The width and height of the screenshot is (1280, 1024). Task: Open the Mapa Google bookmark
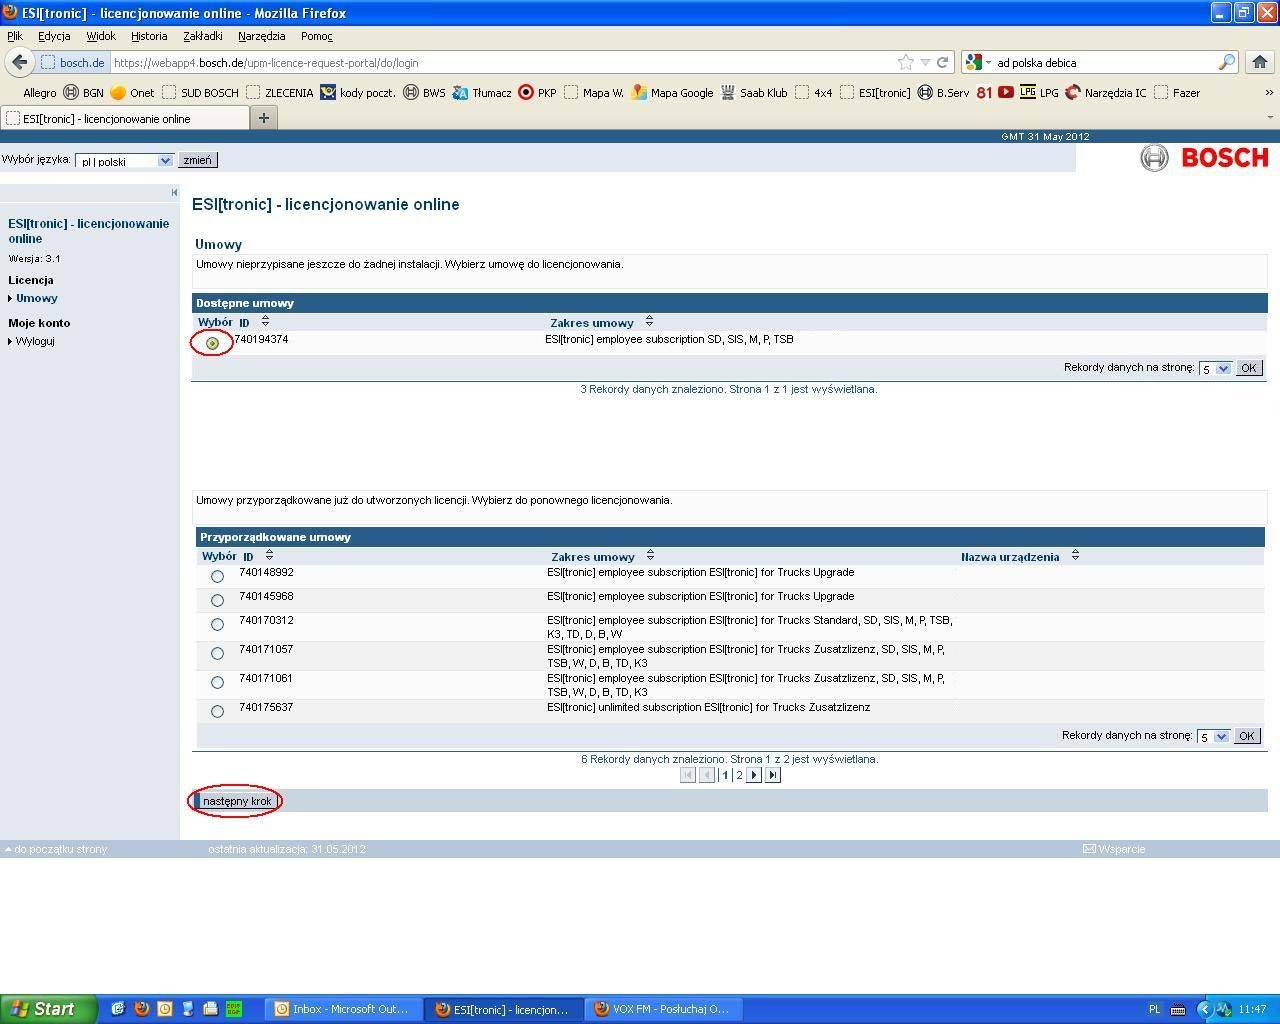[672, 93]
